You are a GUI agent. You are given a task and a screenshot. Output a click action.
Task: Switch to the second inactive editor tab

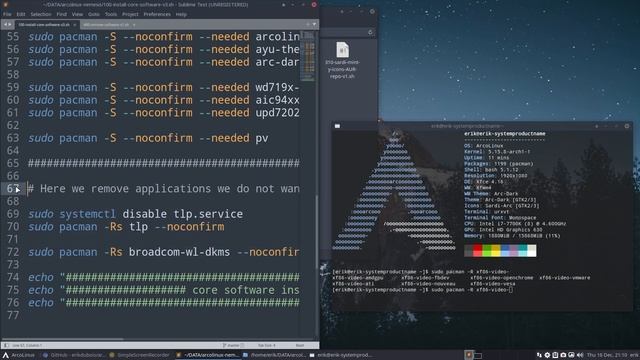106,25
